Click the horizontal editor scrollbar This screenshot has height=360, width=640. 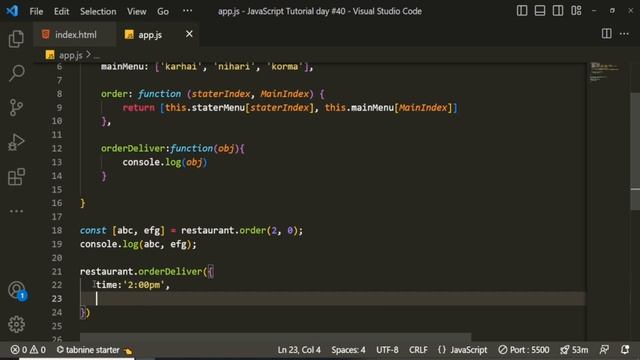[275, 337]
